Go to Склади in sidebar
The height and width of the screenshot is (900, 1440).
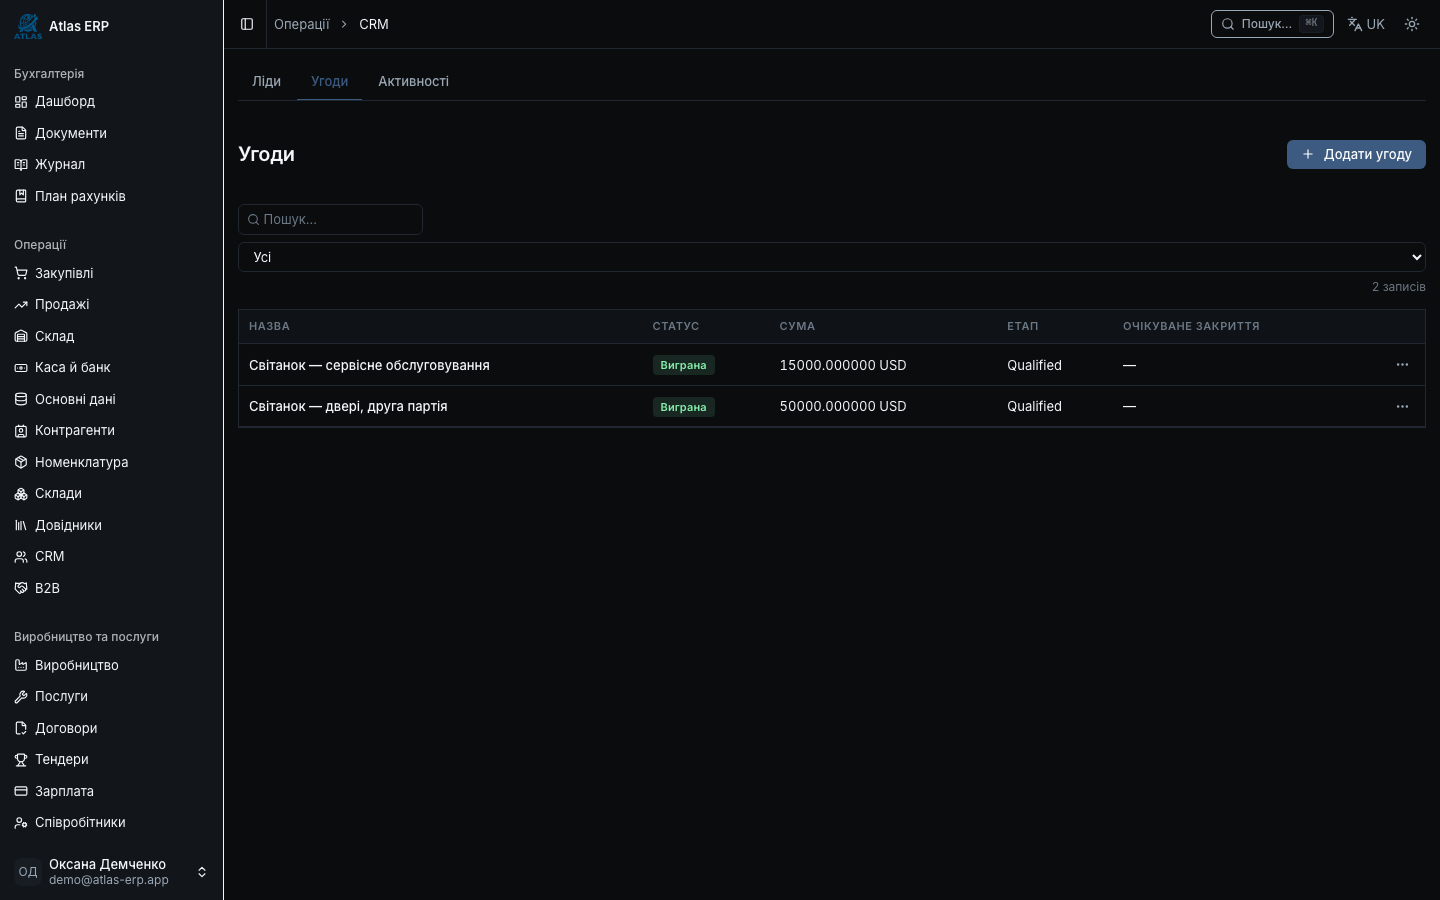111,493
